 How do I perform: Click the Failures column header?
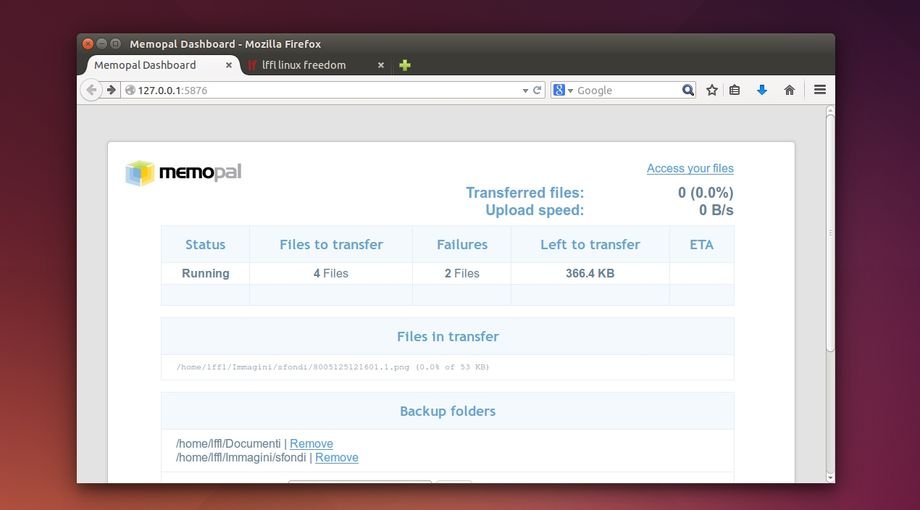pyautogui.click(x=462, y=244)
